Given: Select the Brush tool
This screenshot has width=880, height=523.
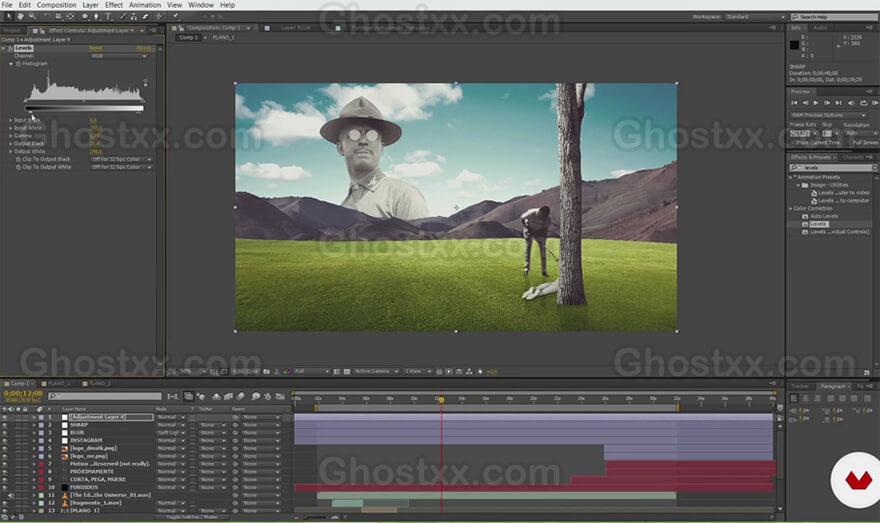Looking at the screenshot, I should pos(123,17).
